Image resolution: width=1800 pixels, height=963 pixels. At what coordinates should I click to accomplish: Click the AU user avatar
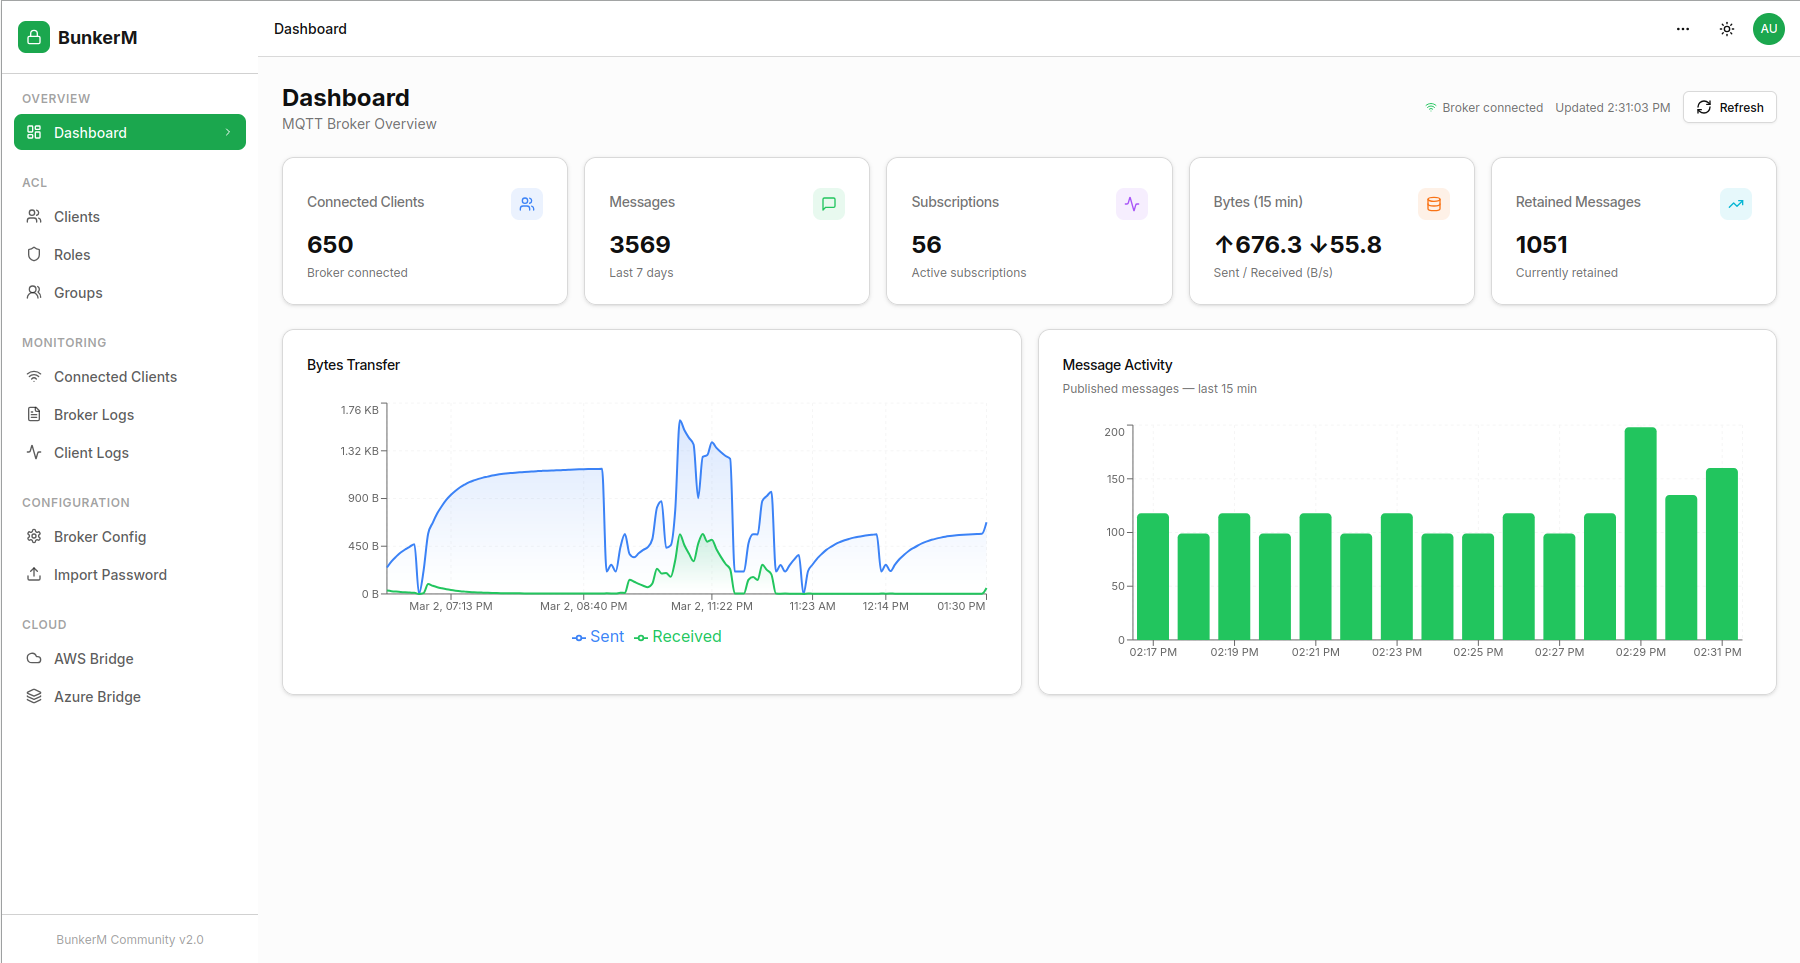pyautogui.click(x=1769, y=29)
